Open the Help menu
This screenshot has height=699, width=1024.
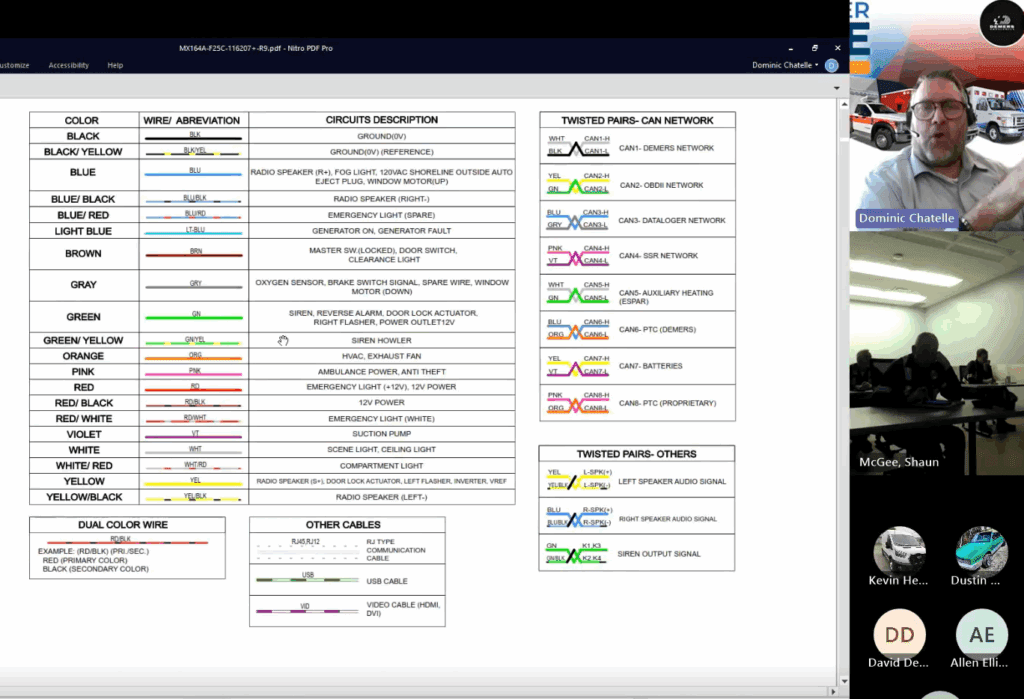[x=115, y=65]
